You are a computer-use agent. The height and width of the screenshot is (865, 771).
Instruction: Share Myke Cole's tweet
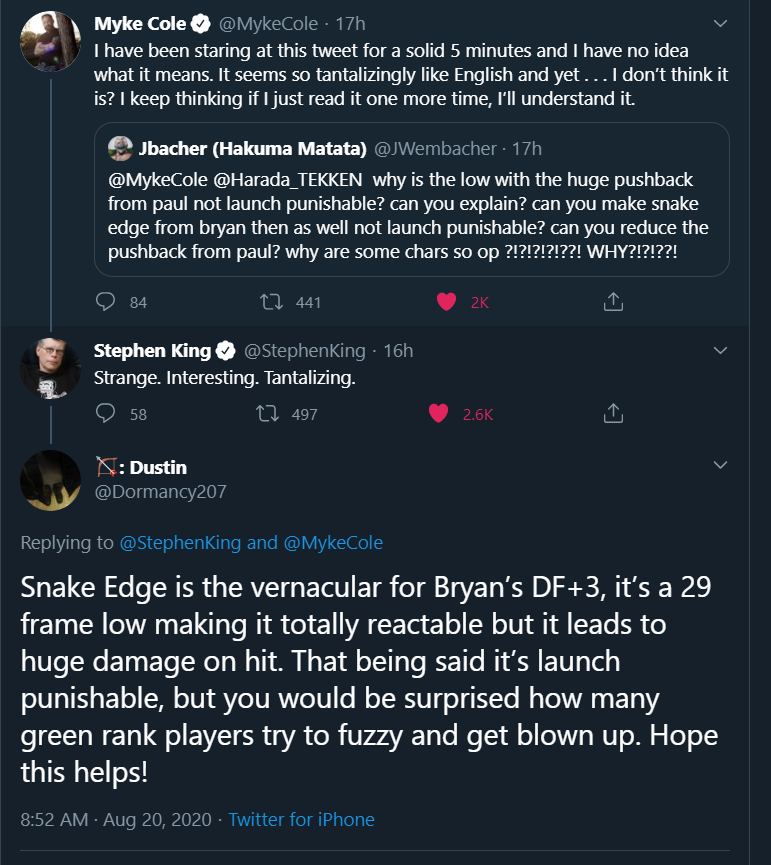point(614,301)
